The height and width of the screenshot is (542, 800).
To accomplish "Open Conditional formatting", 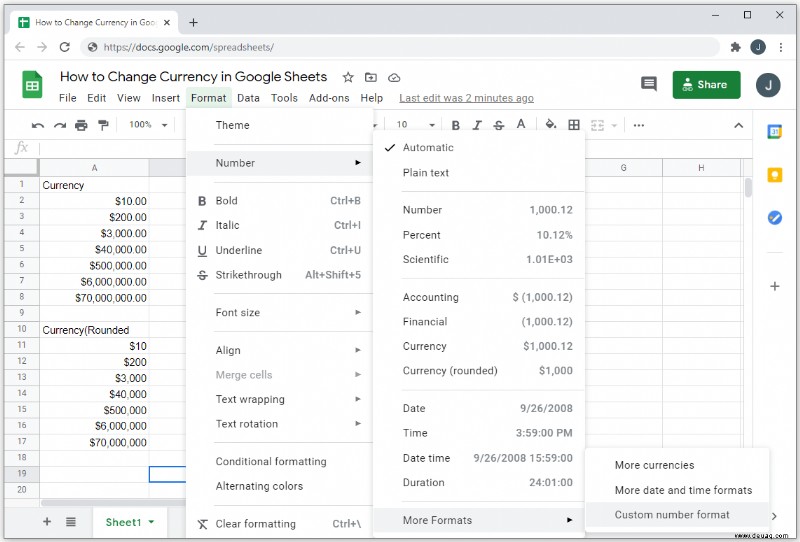I will point(280,461).
